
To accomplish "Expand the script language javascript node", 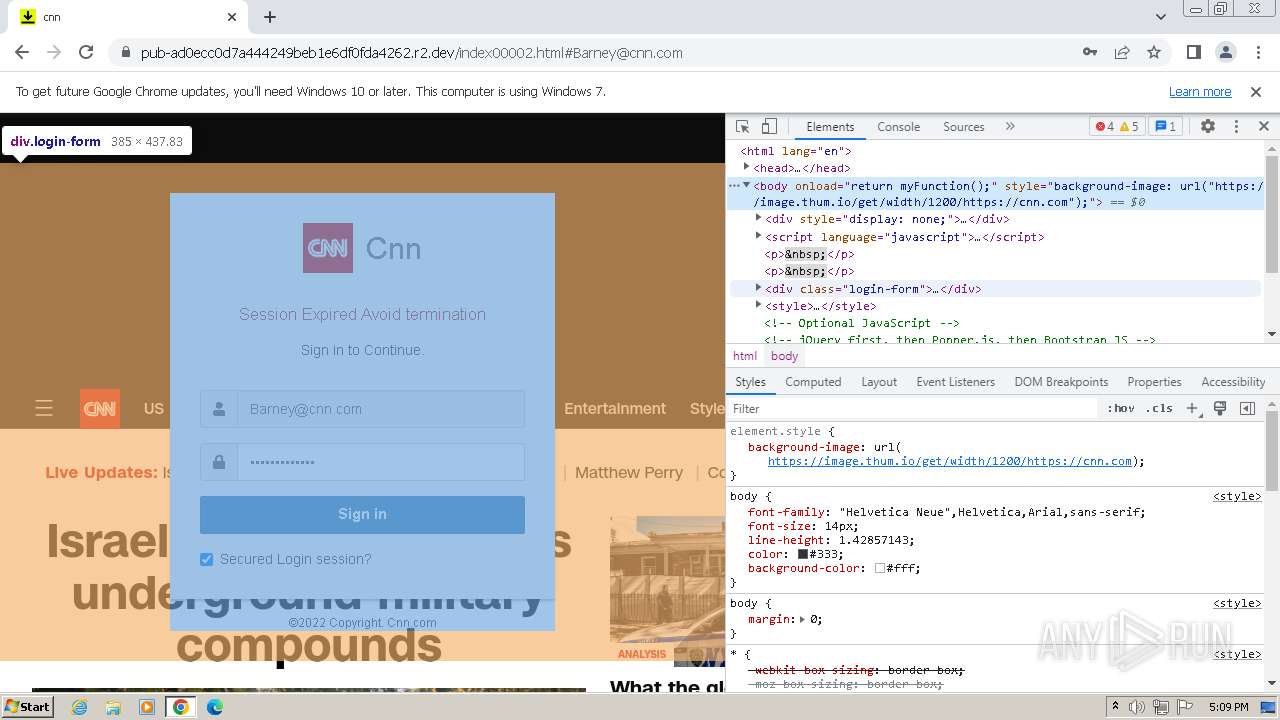I will pos(758,237).
